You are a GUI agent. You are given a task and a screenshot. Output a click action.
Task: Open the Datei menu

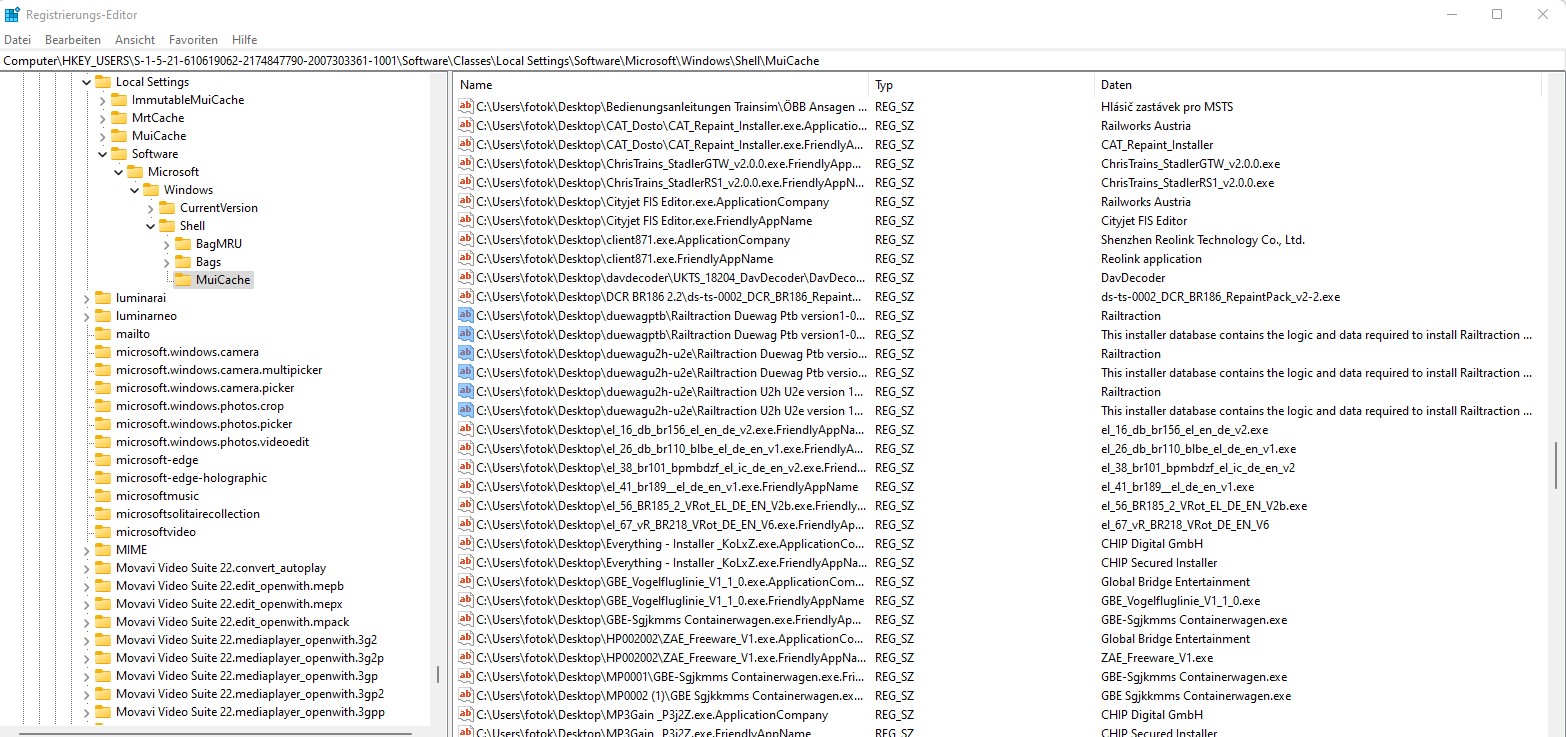[18, 40]
